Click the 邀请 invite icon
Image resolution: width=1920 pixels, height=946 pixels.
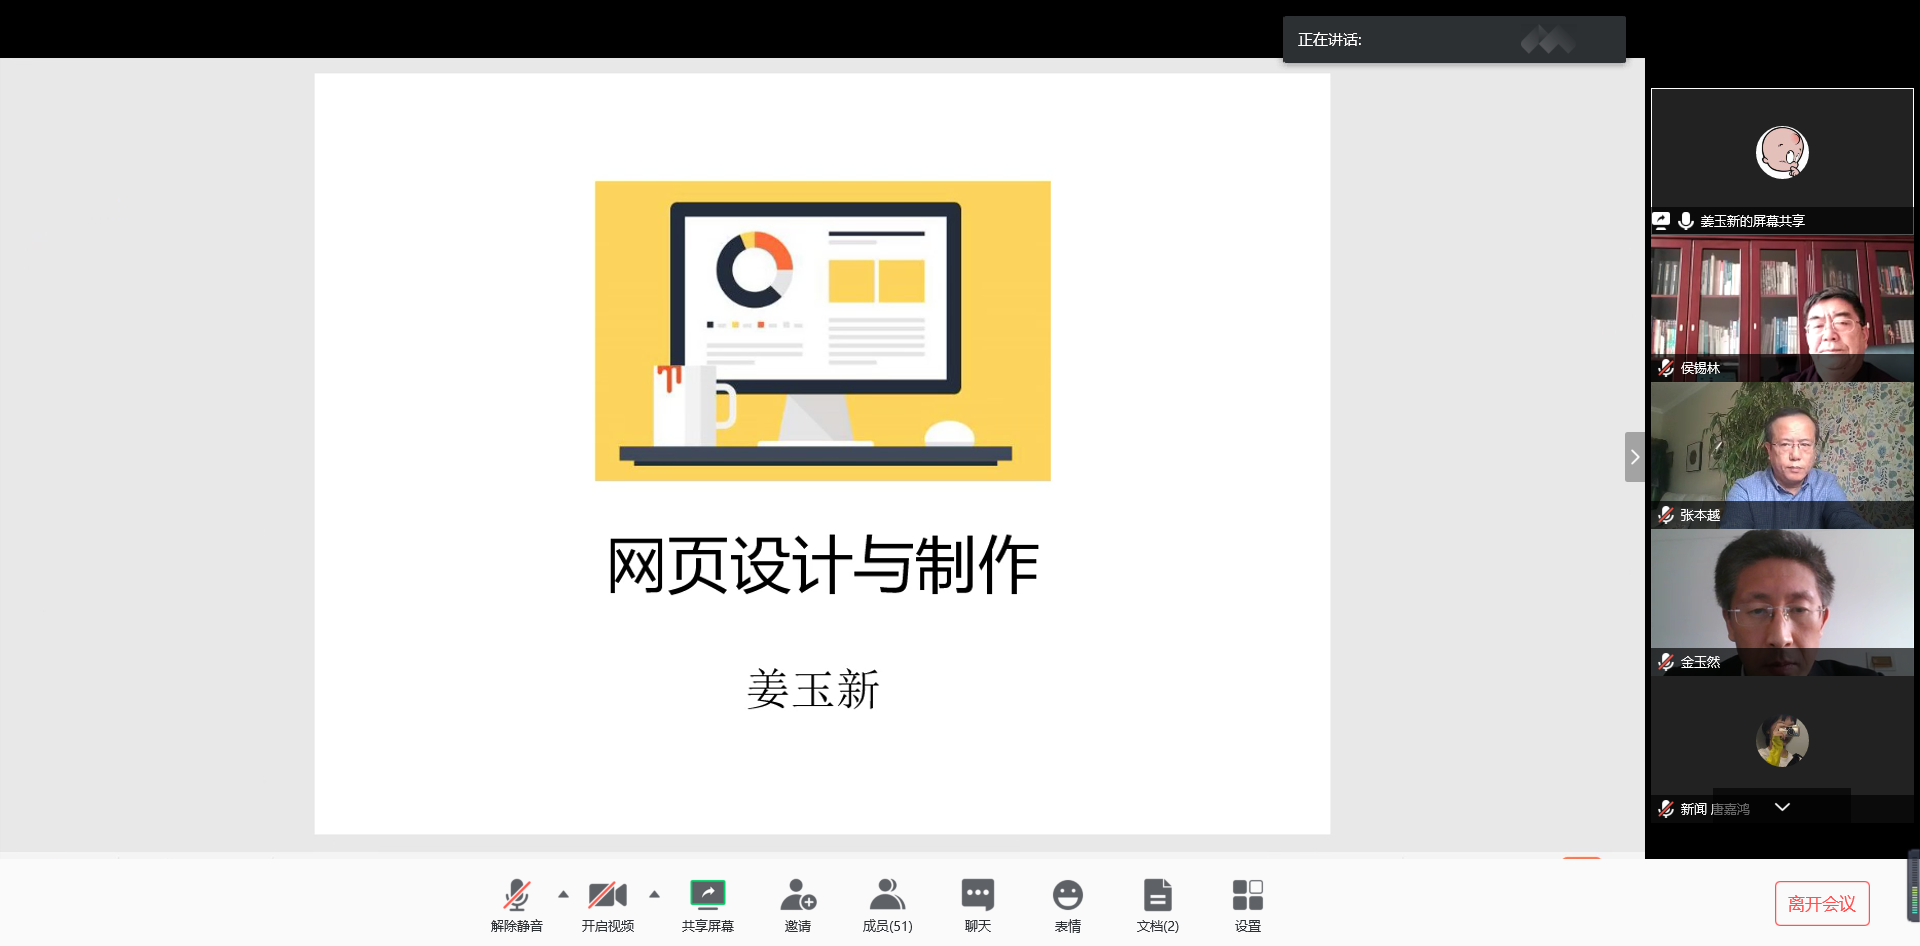click(x=797, y=903)
